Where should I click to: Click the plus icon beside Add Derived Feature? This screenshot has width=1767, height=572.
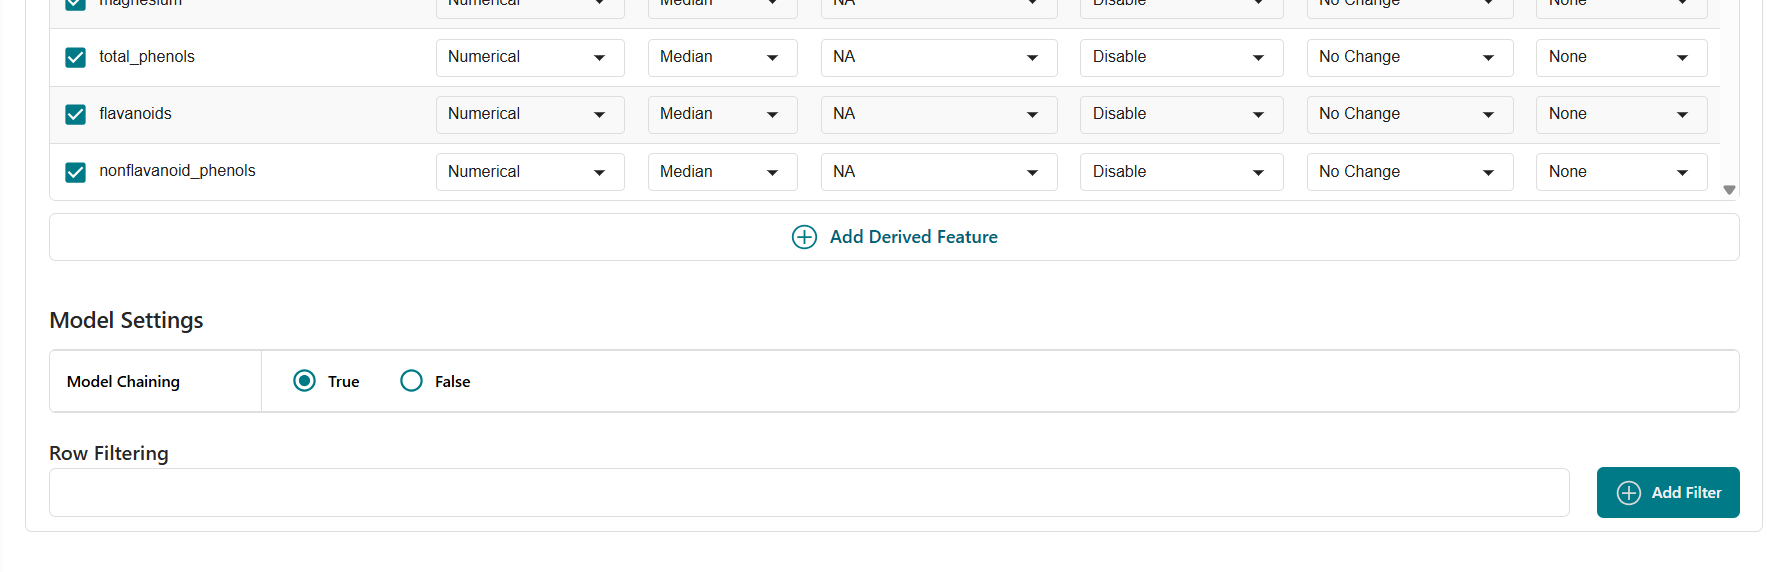click(x=804, y=237)
